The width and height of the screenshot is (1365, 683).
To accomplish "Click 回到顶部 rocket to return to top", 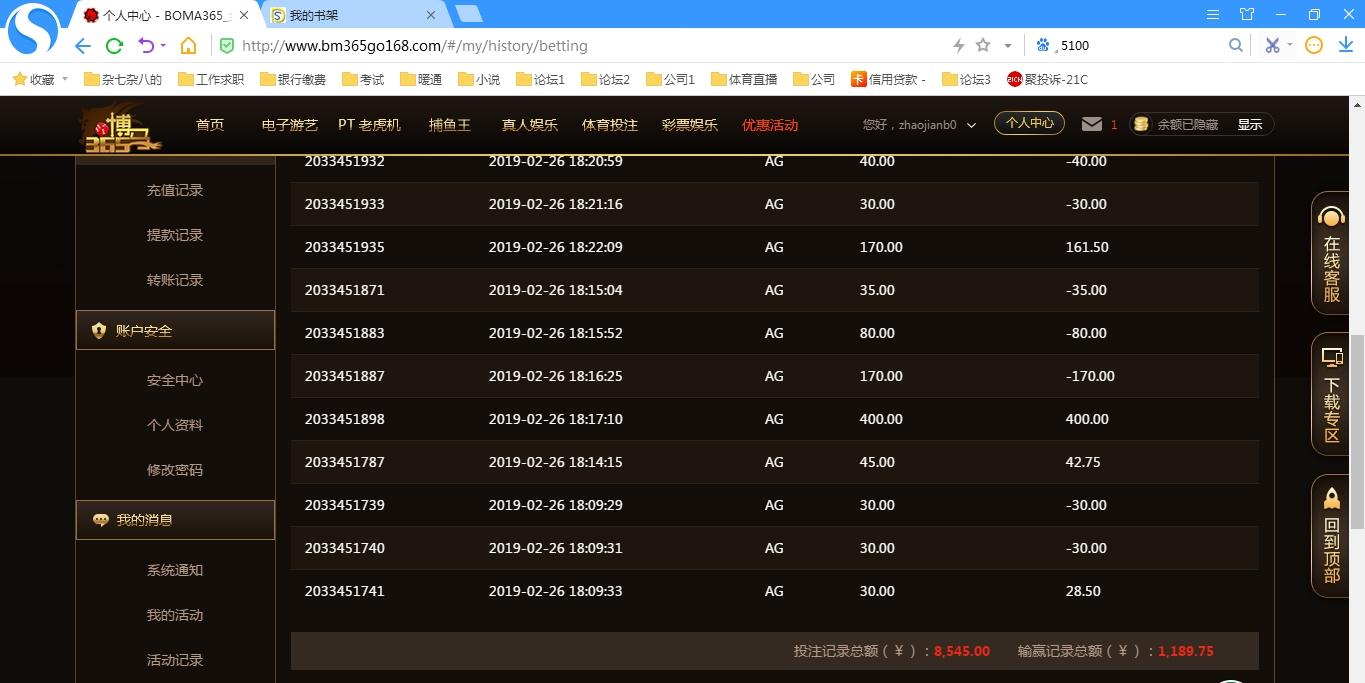I will click(1331, 536).
